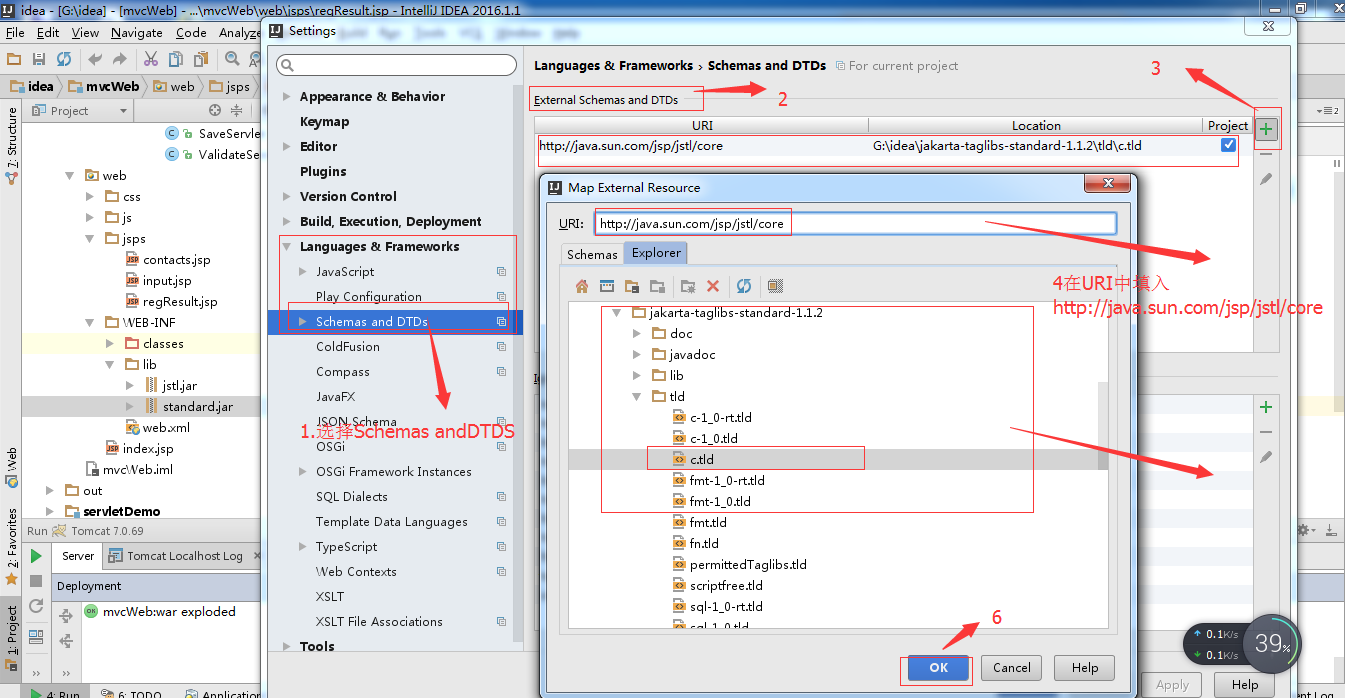Image resolution: width=1345 pixels, height=698 pixels.
Task: Switch to the Schemas tab
Action: (592, 254)
